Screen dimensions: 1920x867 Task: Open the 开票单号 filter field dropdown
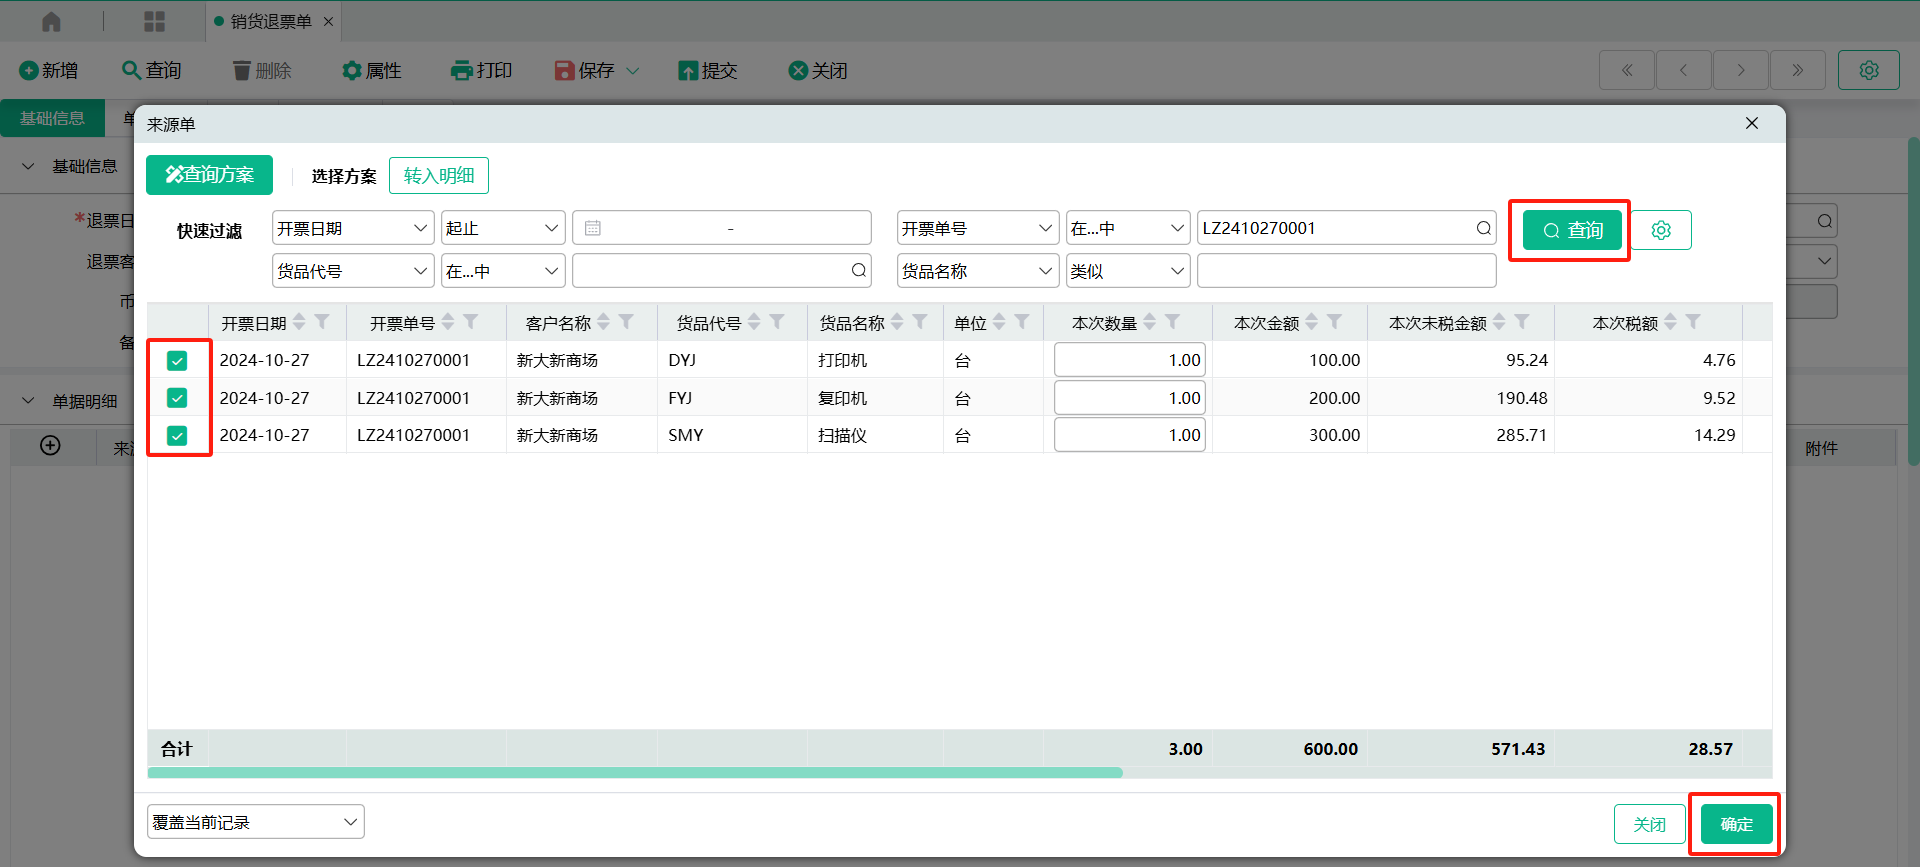coord(978,228)
